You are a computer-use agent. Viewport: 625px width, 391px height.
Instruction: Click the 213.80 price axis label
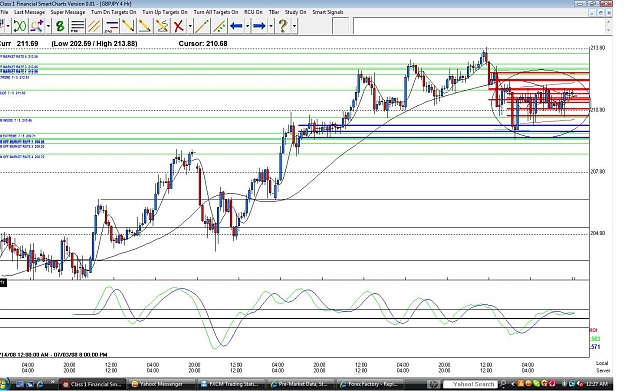click(x=597, y=48)
